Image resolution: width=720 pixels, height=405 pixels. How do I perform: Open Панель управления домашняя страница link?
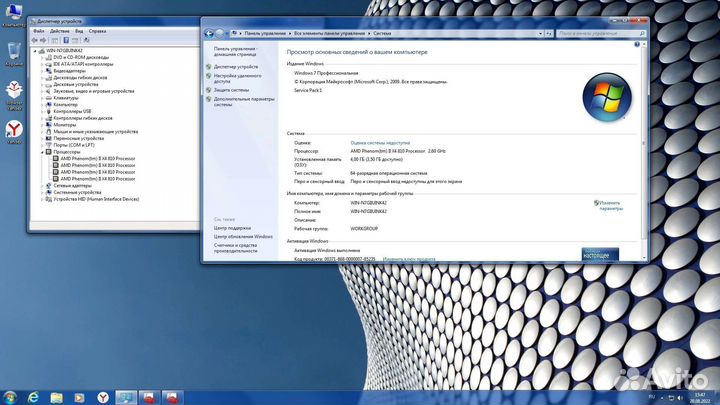tap(235, 51)
